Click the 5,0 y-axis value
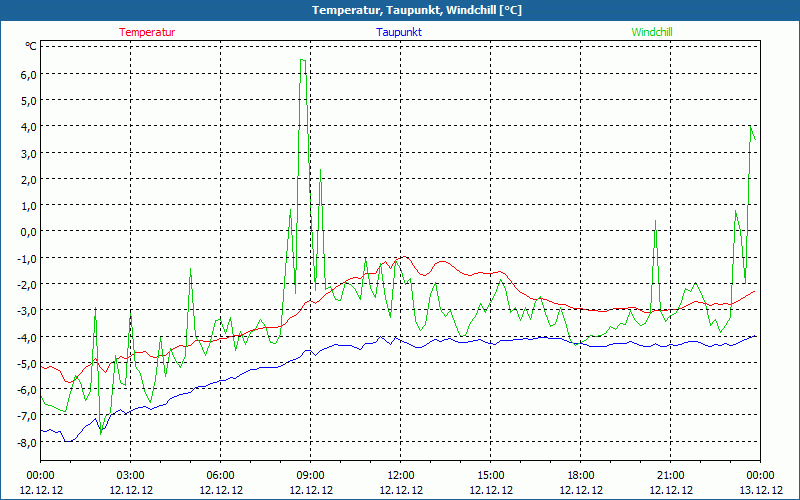The height and width of the screenshot is (500, 800). click(x=28, y=101)
